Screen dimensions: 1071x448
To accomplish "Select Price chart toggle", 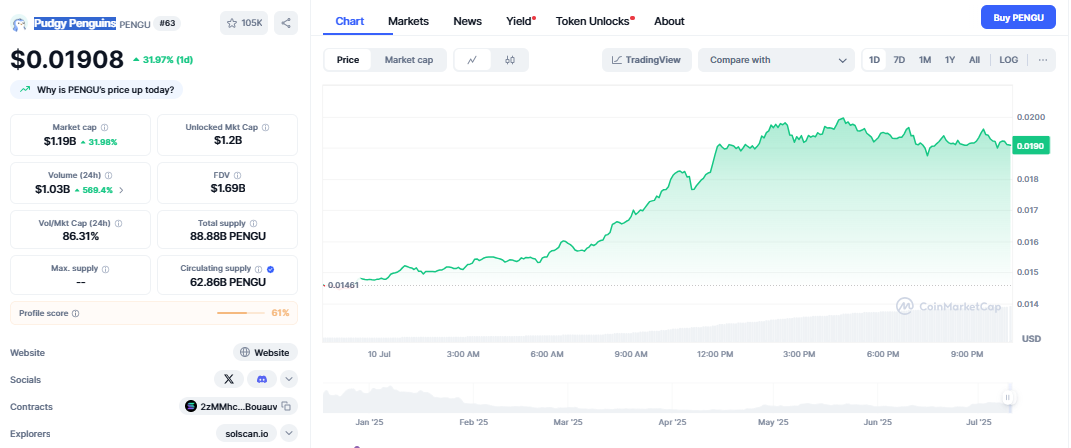I will point(348,60).
